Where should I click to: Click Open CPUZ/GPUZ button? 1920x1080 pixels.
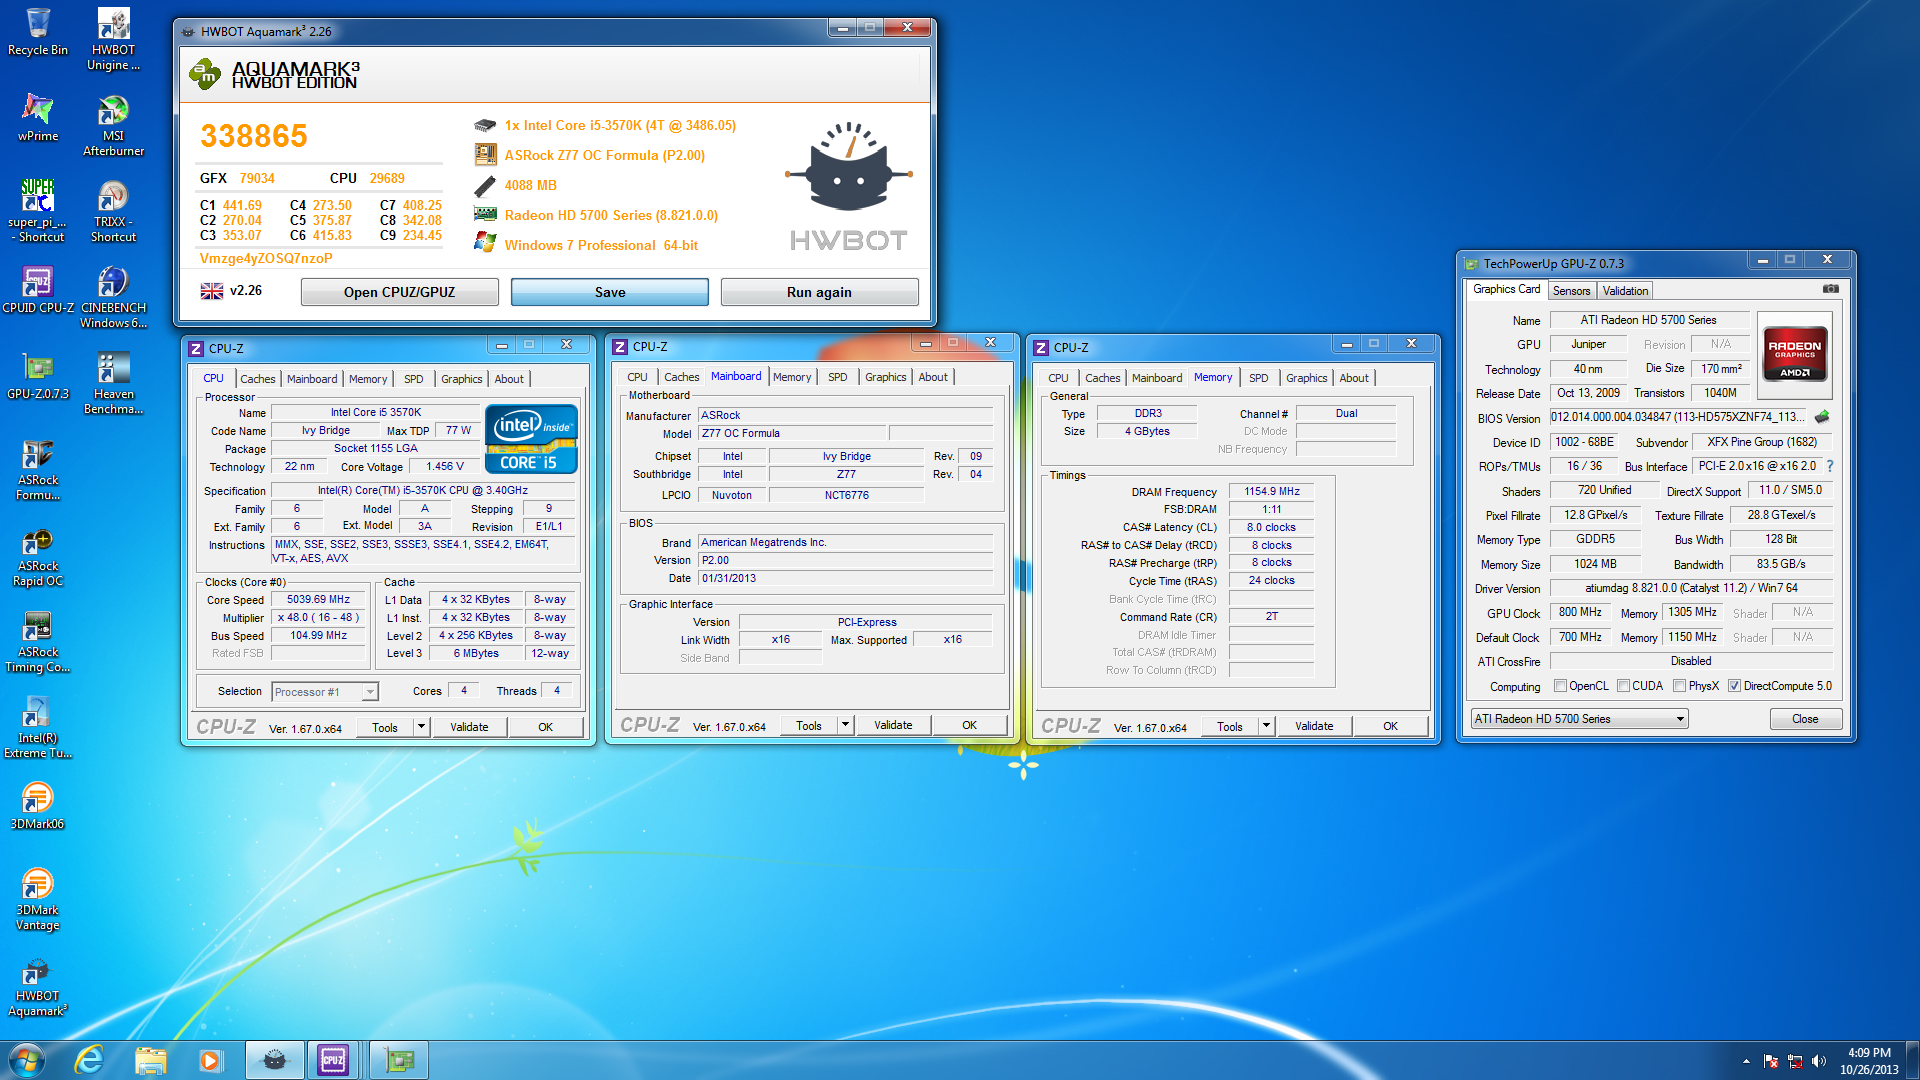coord(399,292)
